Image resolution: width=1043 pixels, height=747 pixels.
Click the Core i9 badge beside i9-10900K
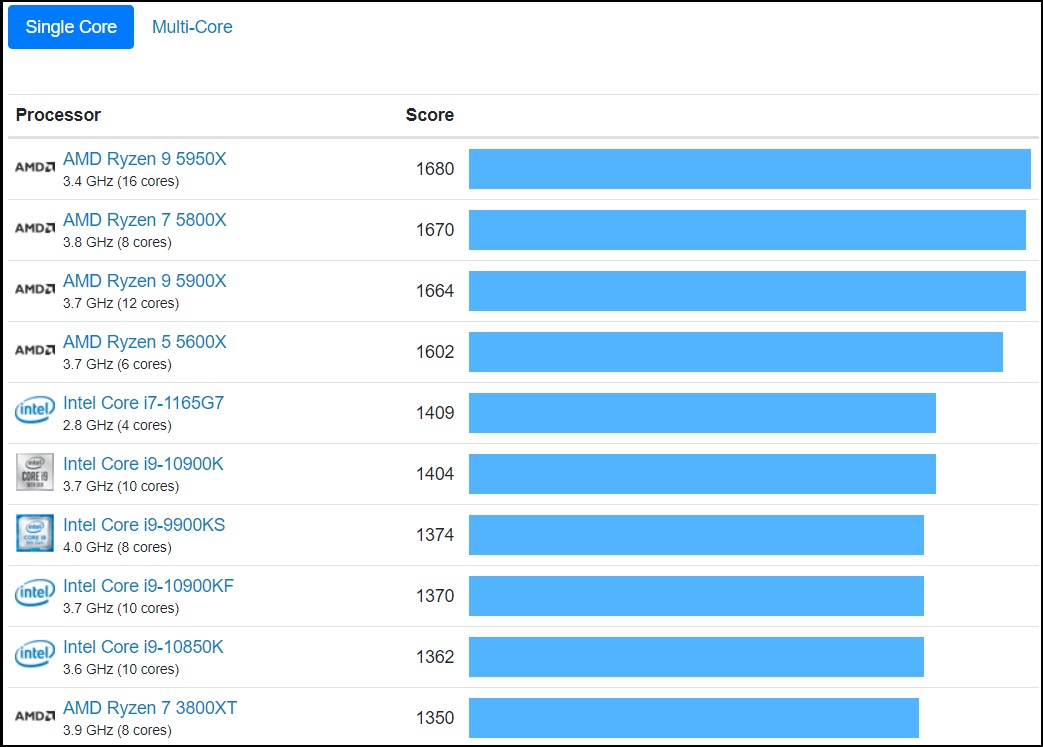(35, 472)
